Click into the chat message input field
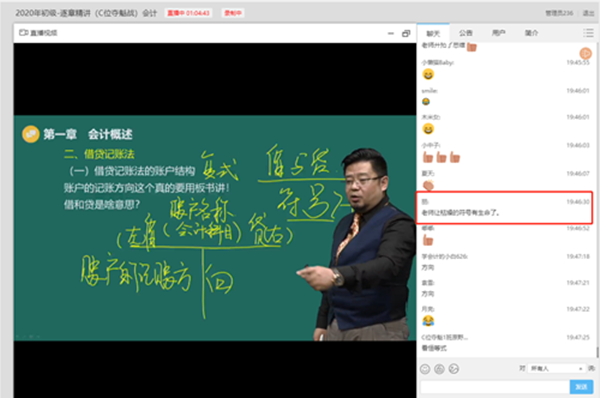The width and height of the screenshot is (600, 398). pyautogui.click(x=494, y=387)
